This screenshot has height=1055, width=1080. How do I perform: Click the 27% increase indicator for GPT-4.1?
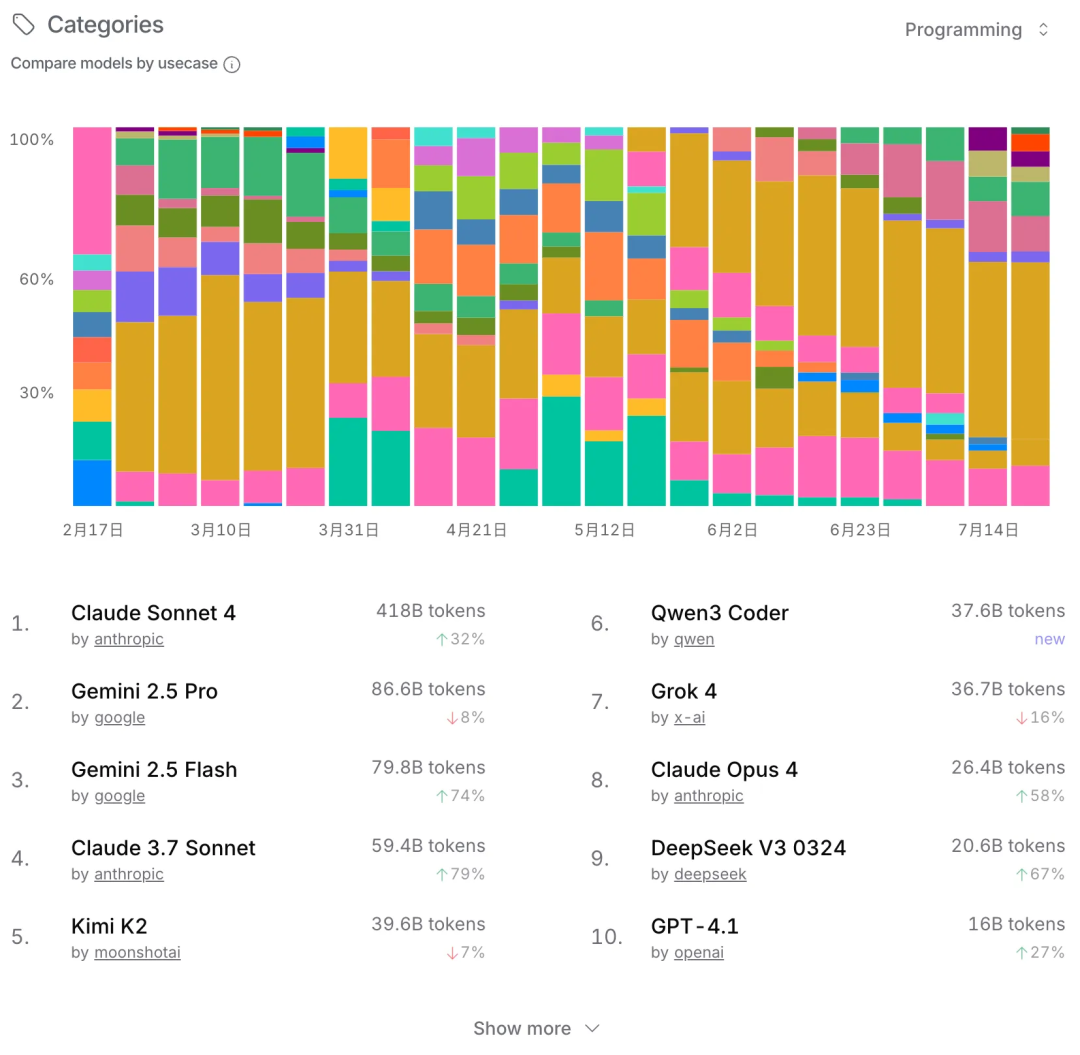click(x=1040, y=952)
